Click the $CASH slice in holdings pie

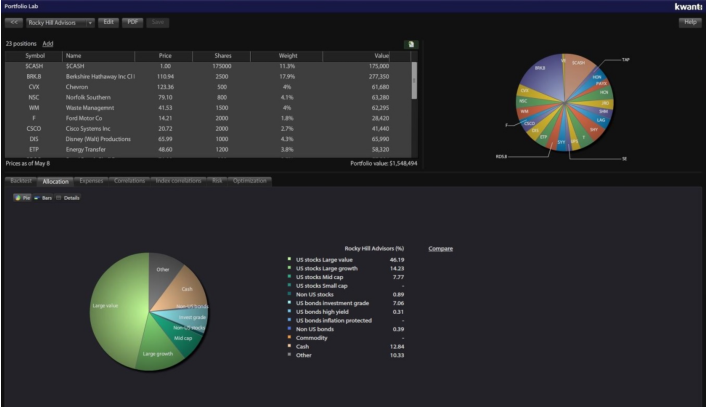tap(578, 70)
